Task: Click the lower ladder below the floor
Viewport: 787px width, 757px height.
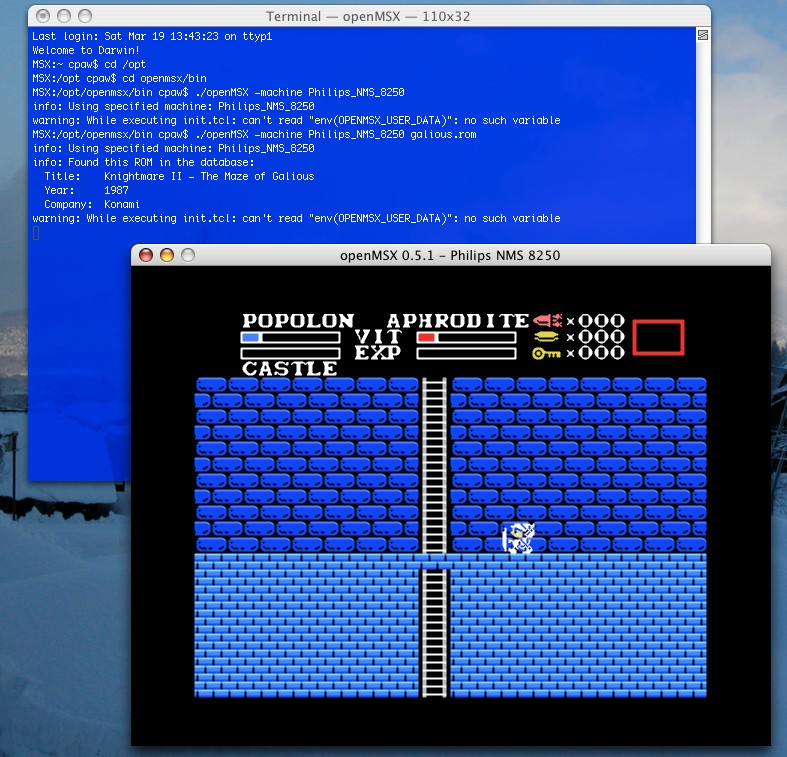Action: pos(434,630)
